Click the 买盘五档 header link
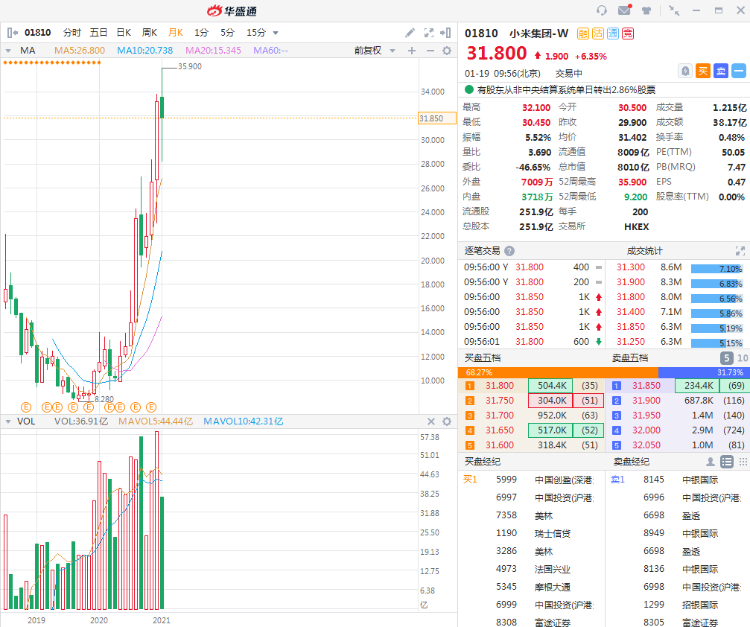This screenshot has width=750, height=627. tap(483, 358)
